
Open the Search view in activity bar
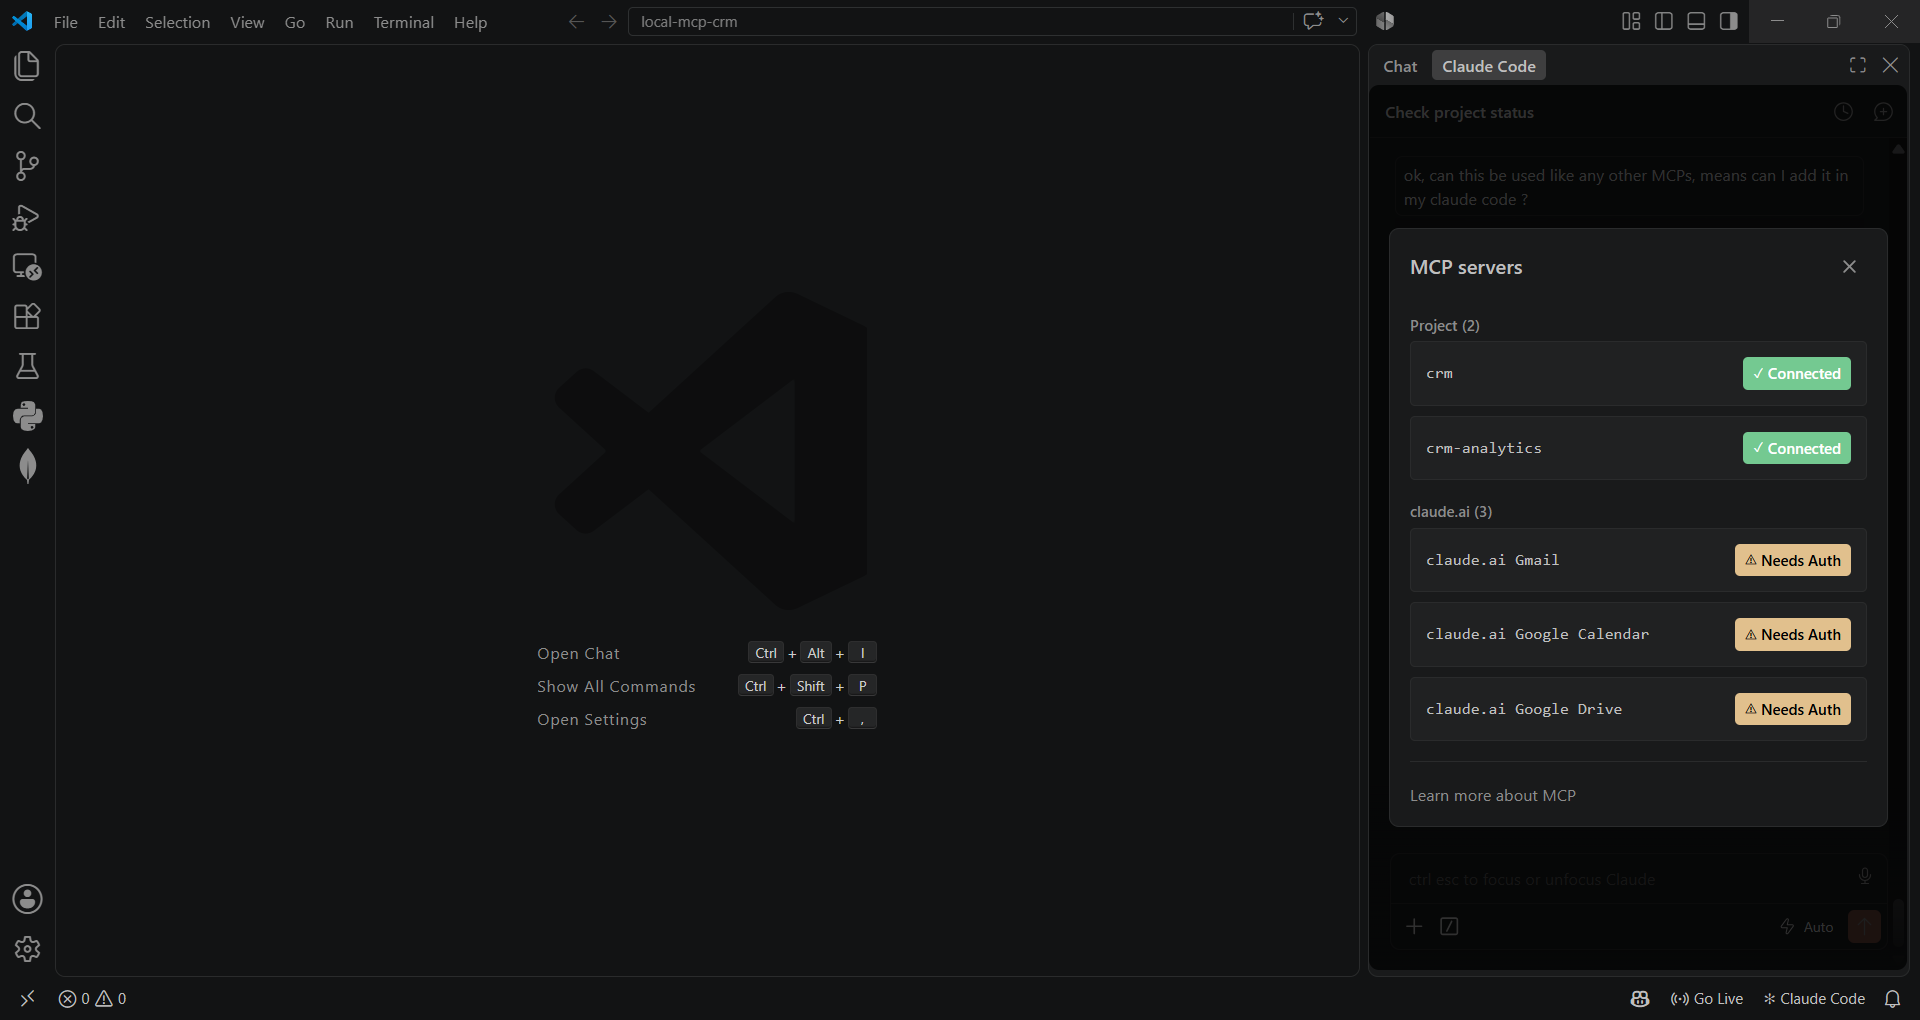coord(27,116)
